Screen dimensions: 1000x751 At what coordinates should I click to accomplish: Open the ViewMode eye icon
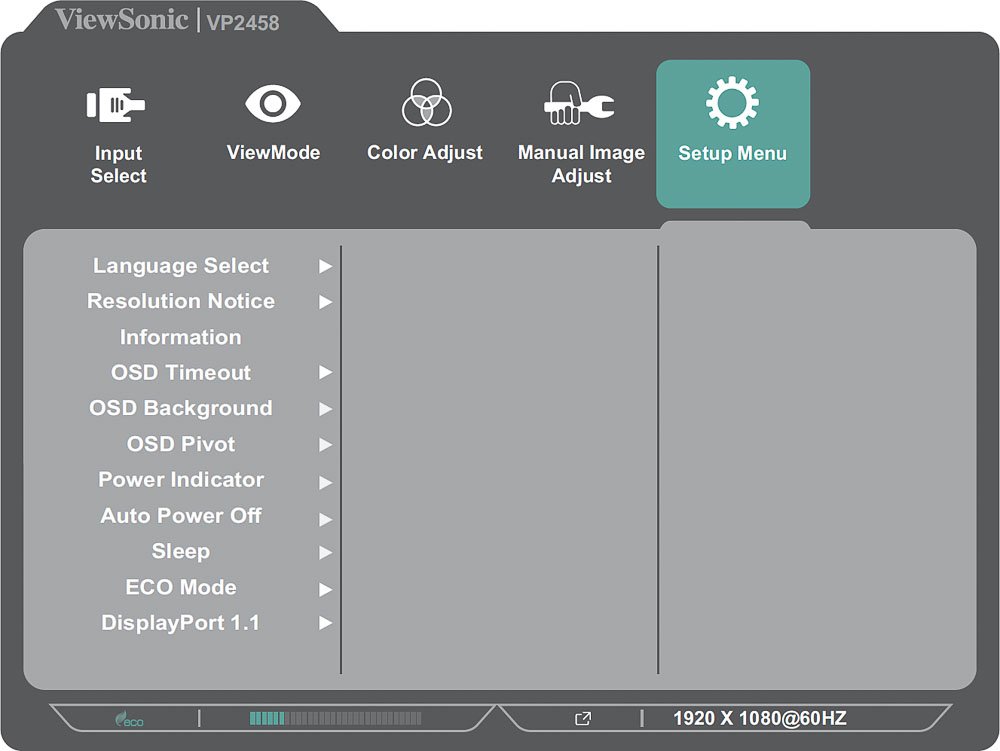[x=273, y=104]
